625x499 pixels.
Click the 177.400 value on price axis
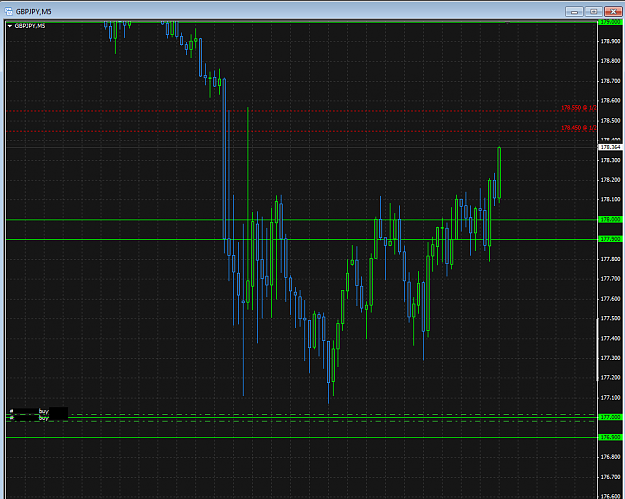610,338
